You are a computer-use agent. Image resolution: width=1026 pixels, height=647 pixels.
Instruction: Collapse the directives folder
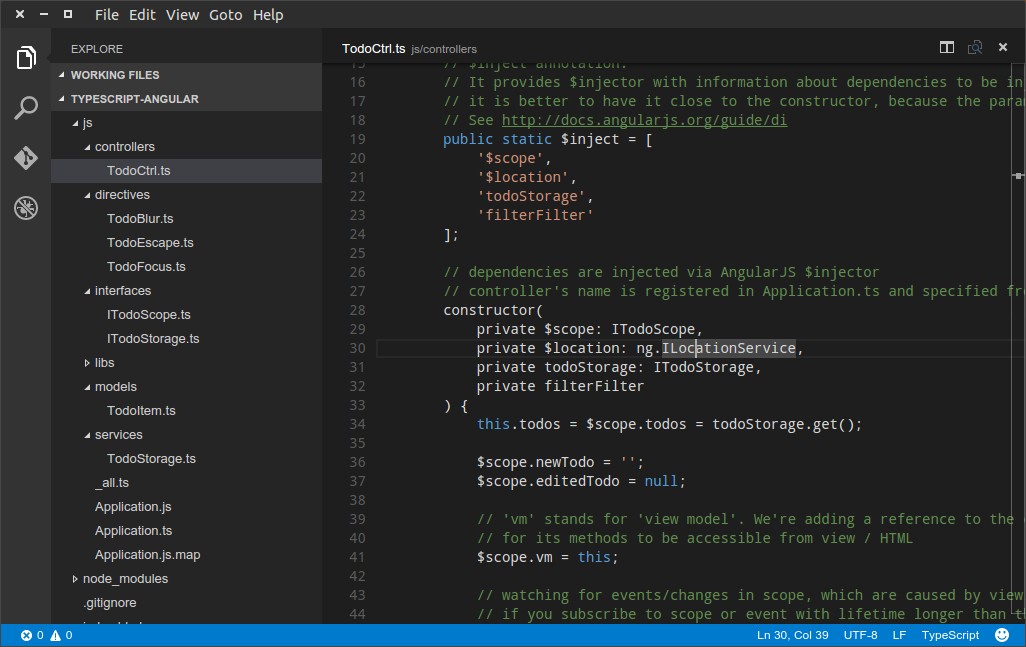87,195
